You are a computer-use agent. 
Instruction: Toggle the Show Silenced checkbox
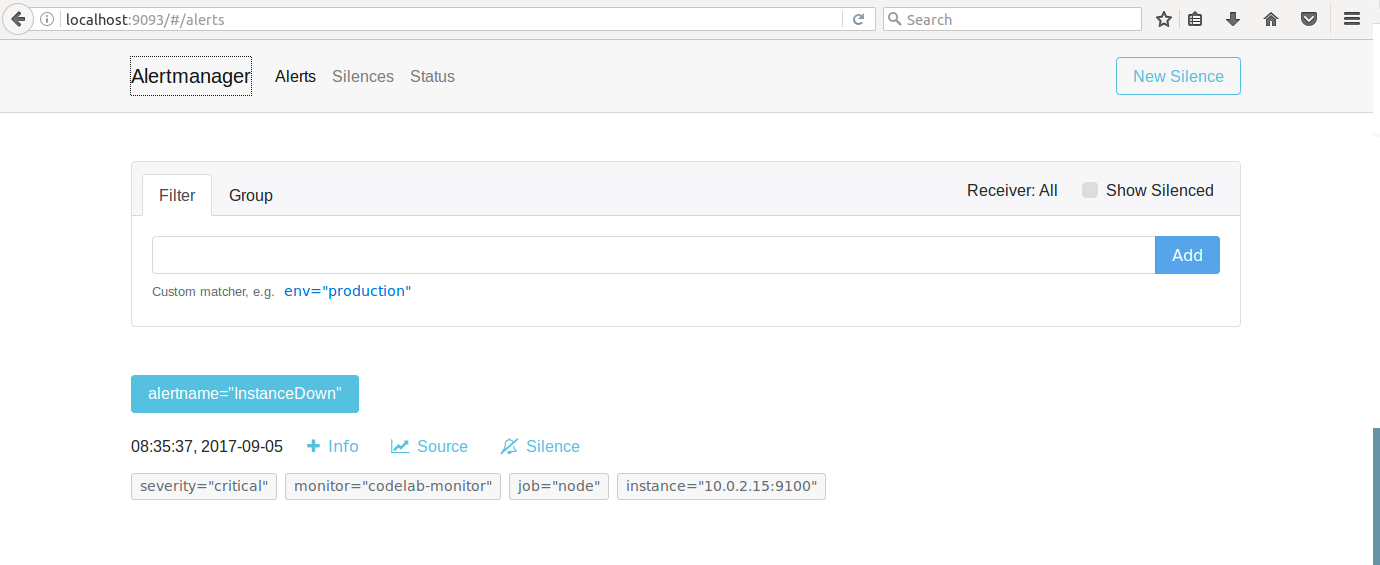pyautogui.click(x=1090, y=190)
